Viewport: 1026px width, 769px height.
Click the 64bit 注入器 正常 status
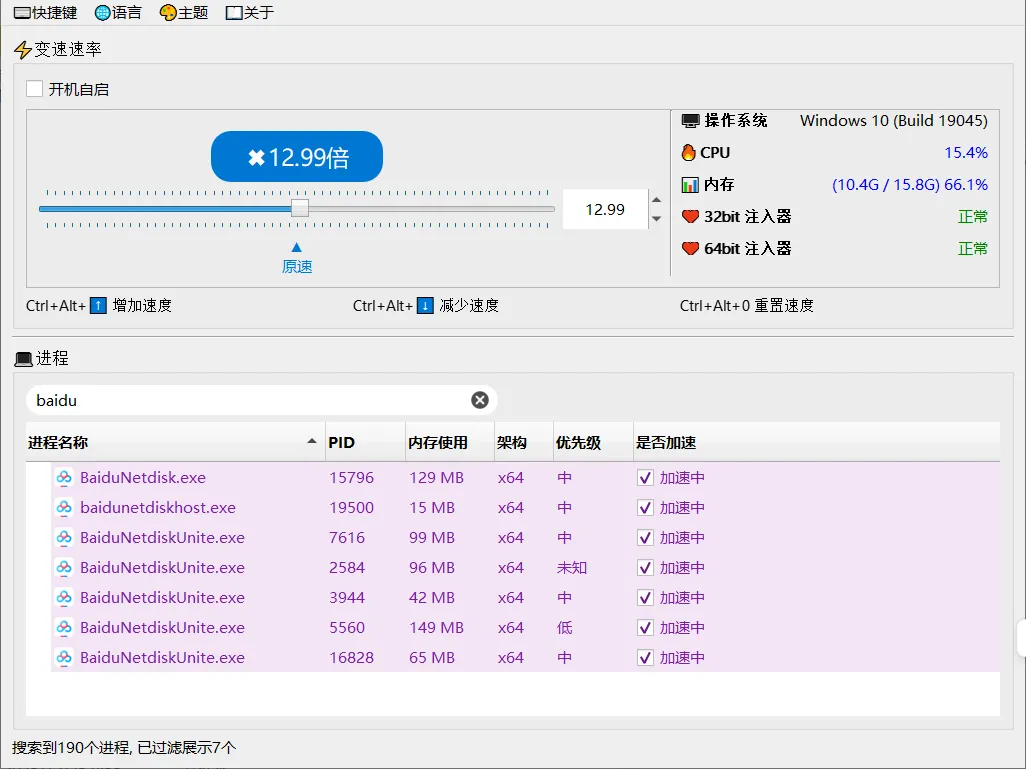click(x=973, y=249)
